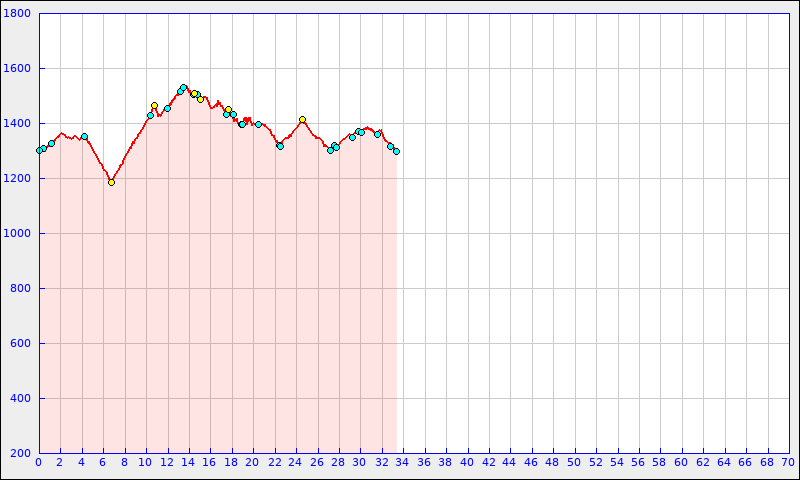Viewport: 800px width, 480px height.
Task: Select the yellow marker near distance 24.6
Action: (302, 119)
